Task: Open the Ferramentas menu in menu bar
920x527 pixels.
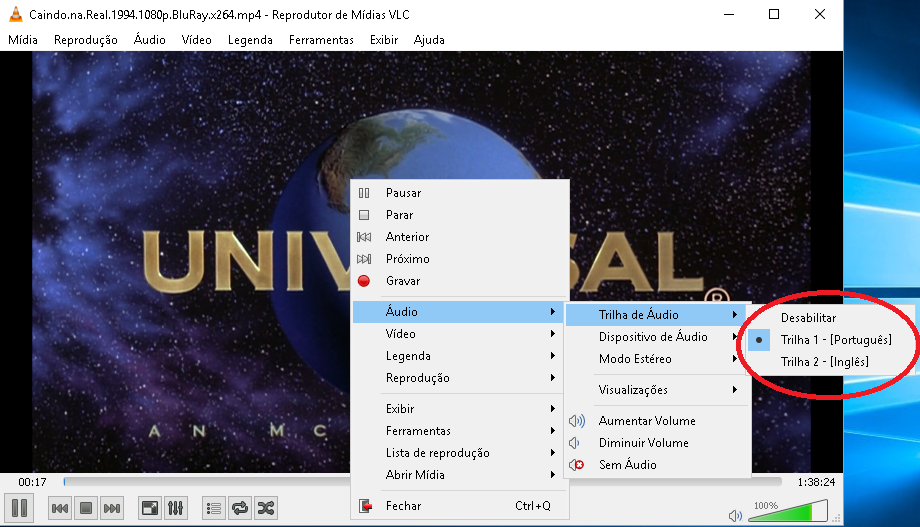Action: click(x=321, y=40)
